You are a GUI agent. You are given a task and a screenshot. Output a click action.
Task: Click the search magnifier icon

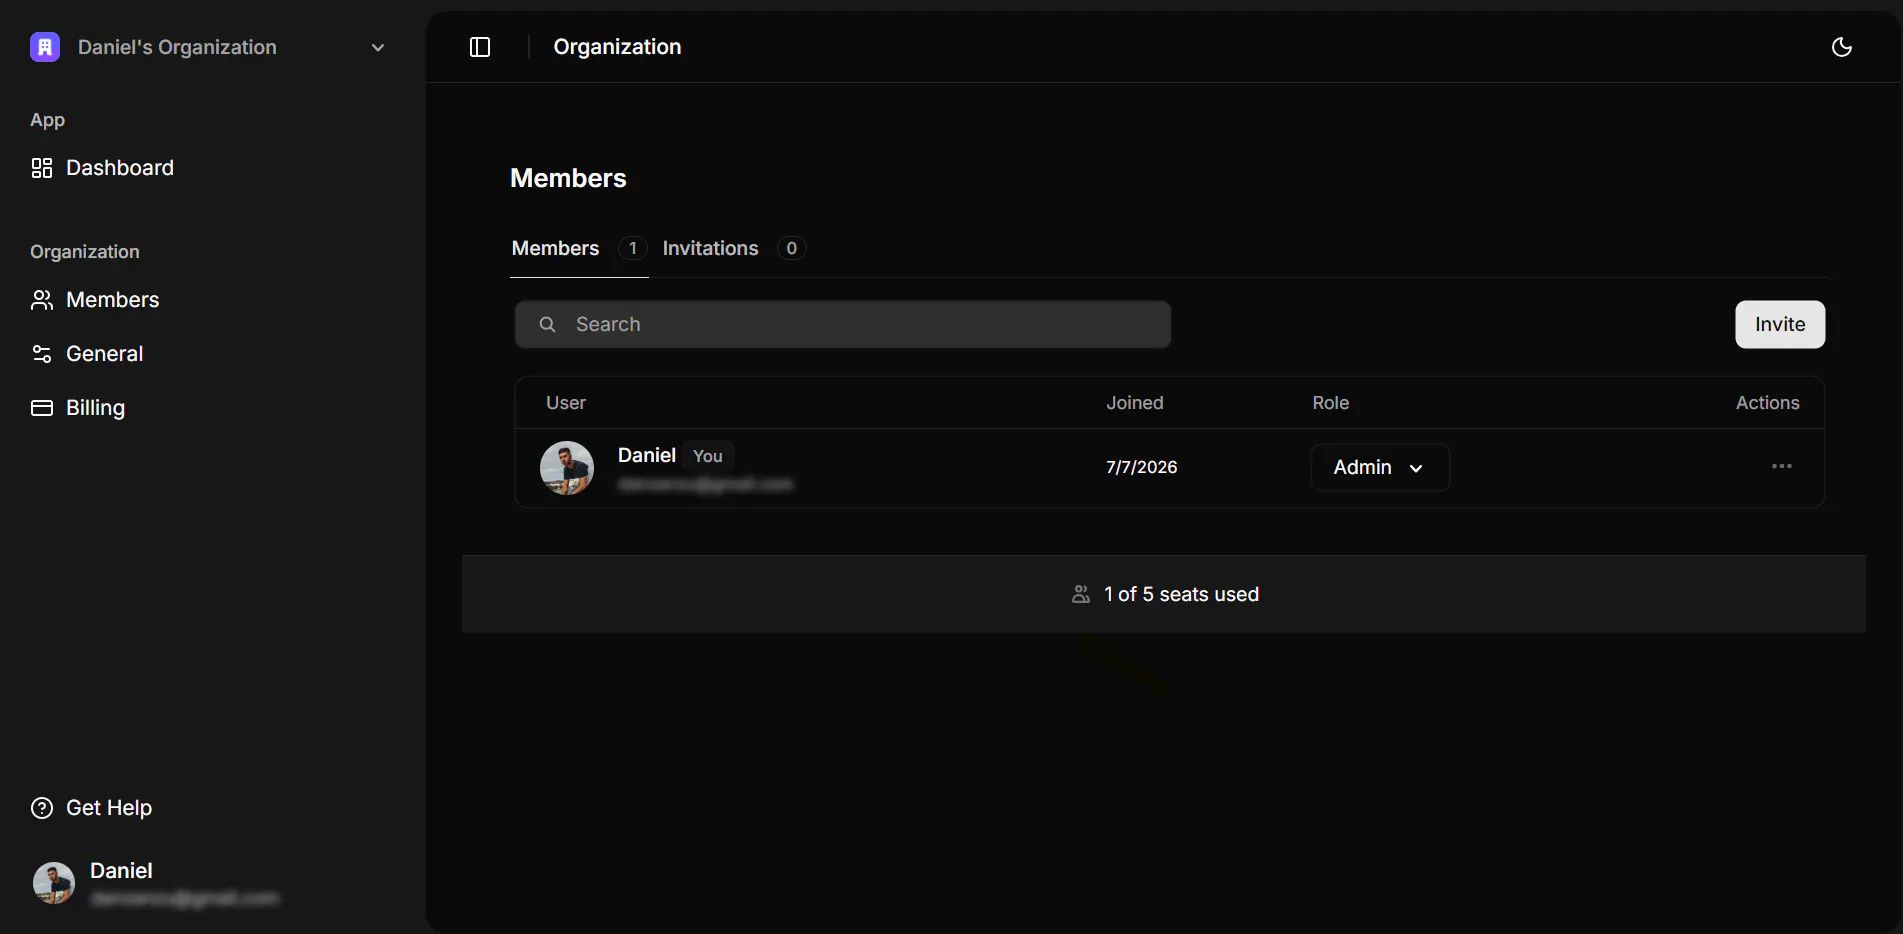[547, 325]
